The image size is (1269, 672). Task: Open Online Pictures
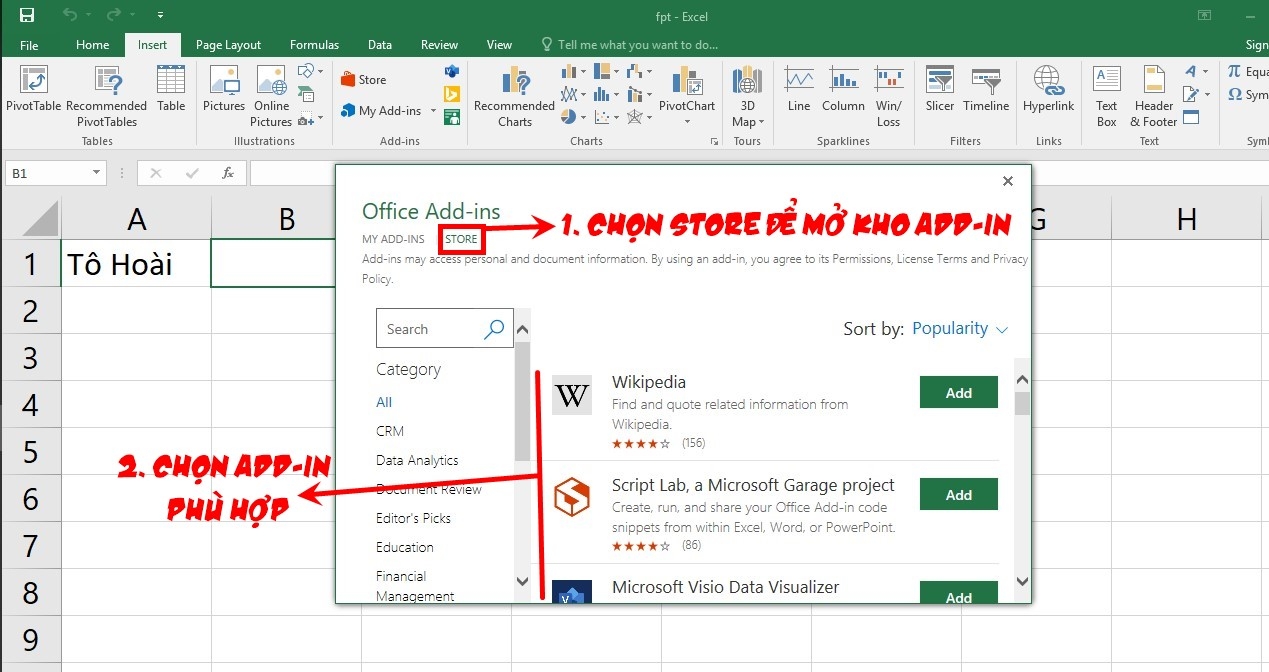272,96
